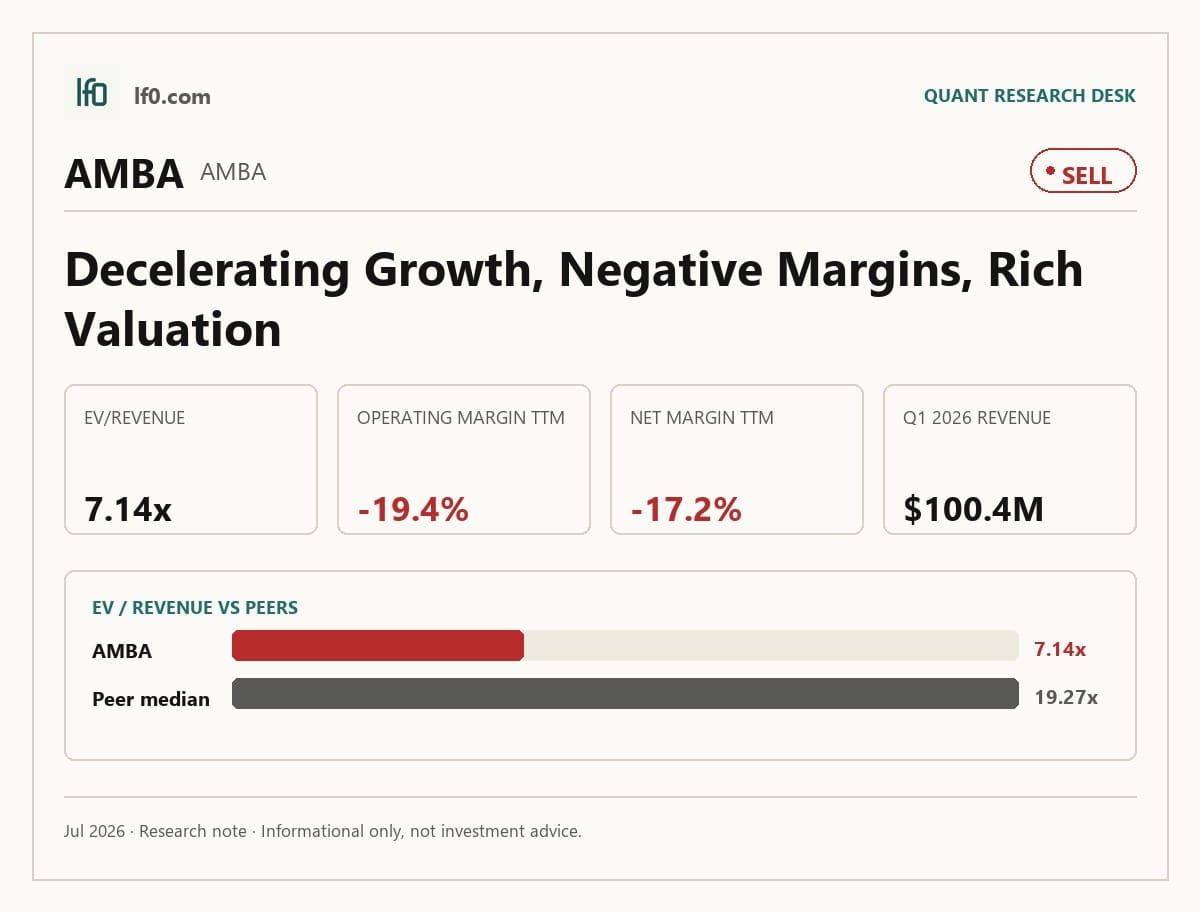Click the Jul 2026 research note footer
The width and height of the screenshot is (1200, 912).
click(x=323, y=831)
